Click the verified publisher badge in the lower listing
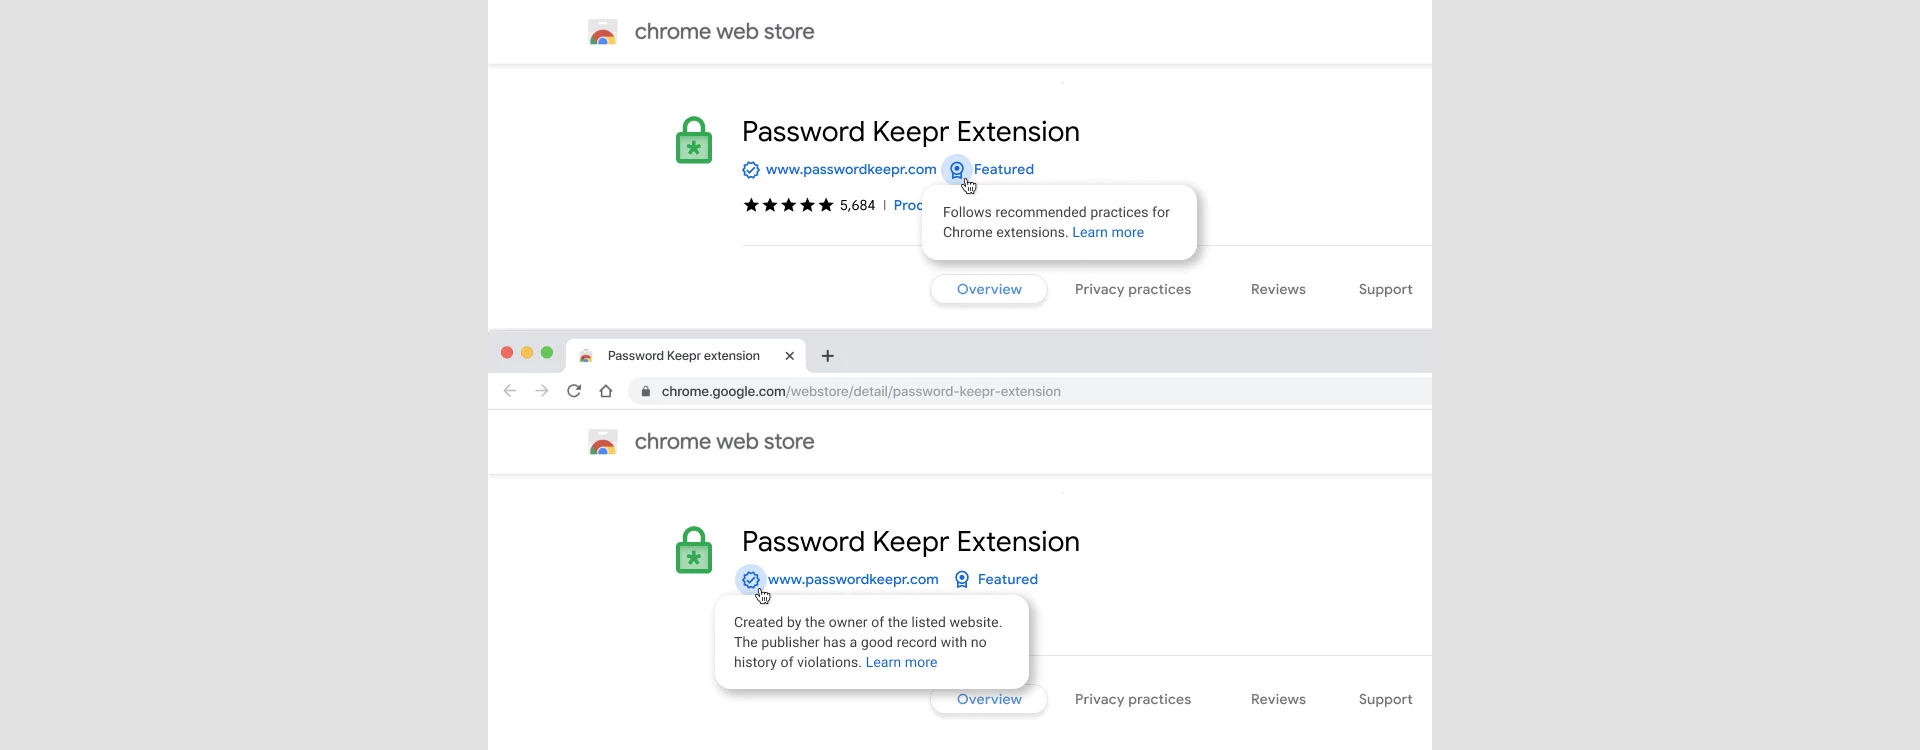Screen dimensions: 1920x750 click(751, 580)
